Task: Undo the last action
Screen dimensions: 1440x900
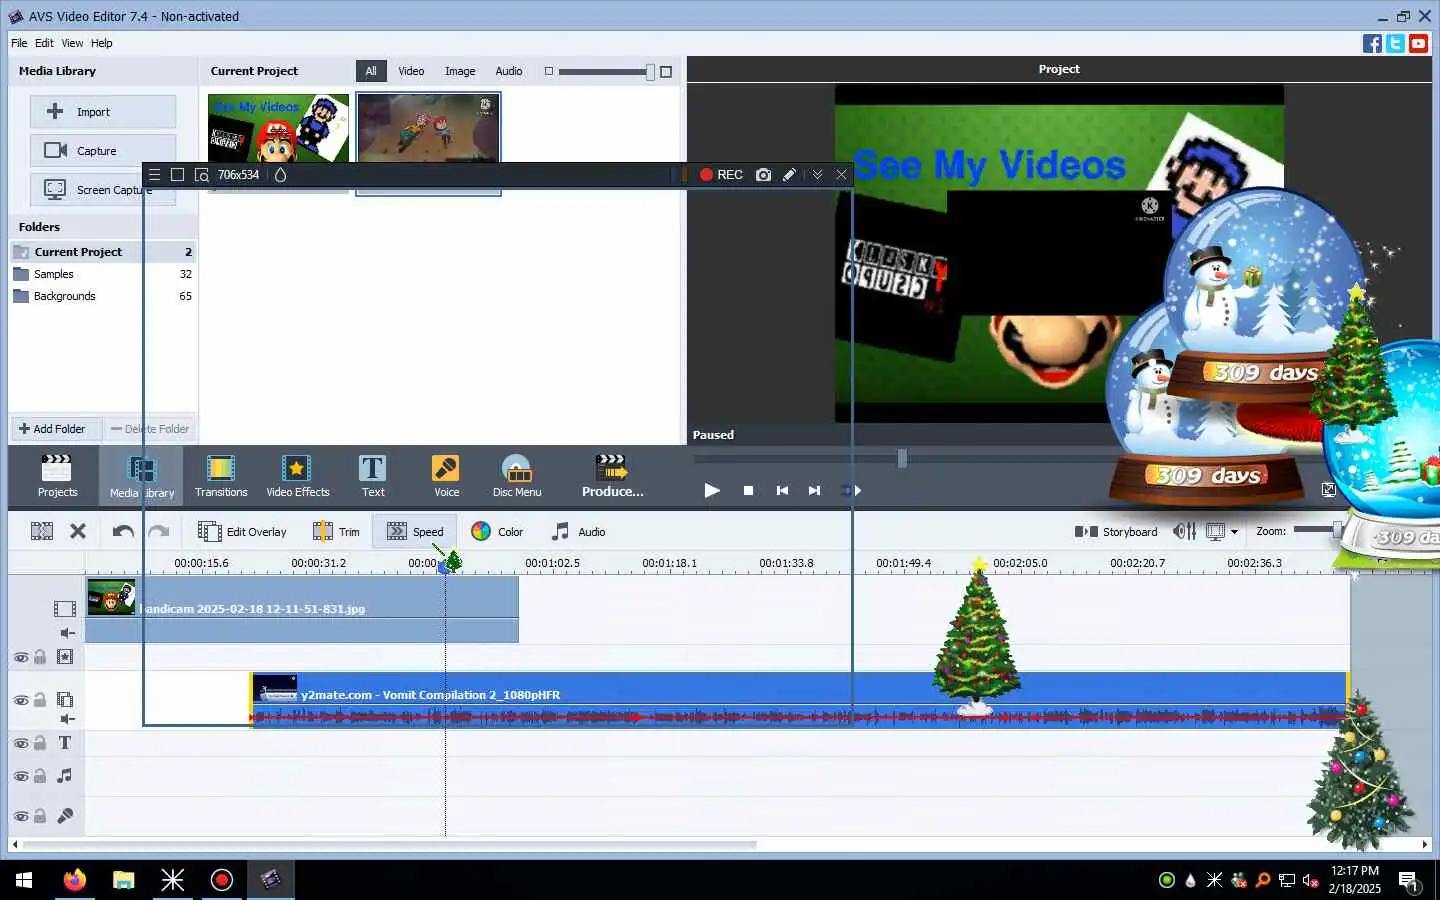Action: pos(123,531)
